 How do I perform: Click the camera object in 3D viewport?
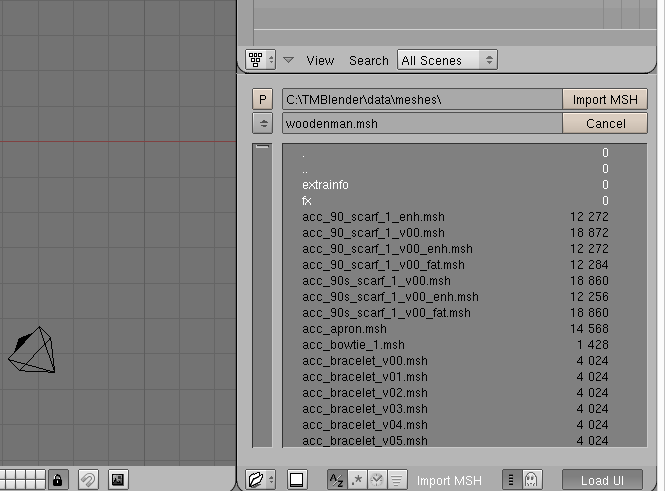32,350
